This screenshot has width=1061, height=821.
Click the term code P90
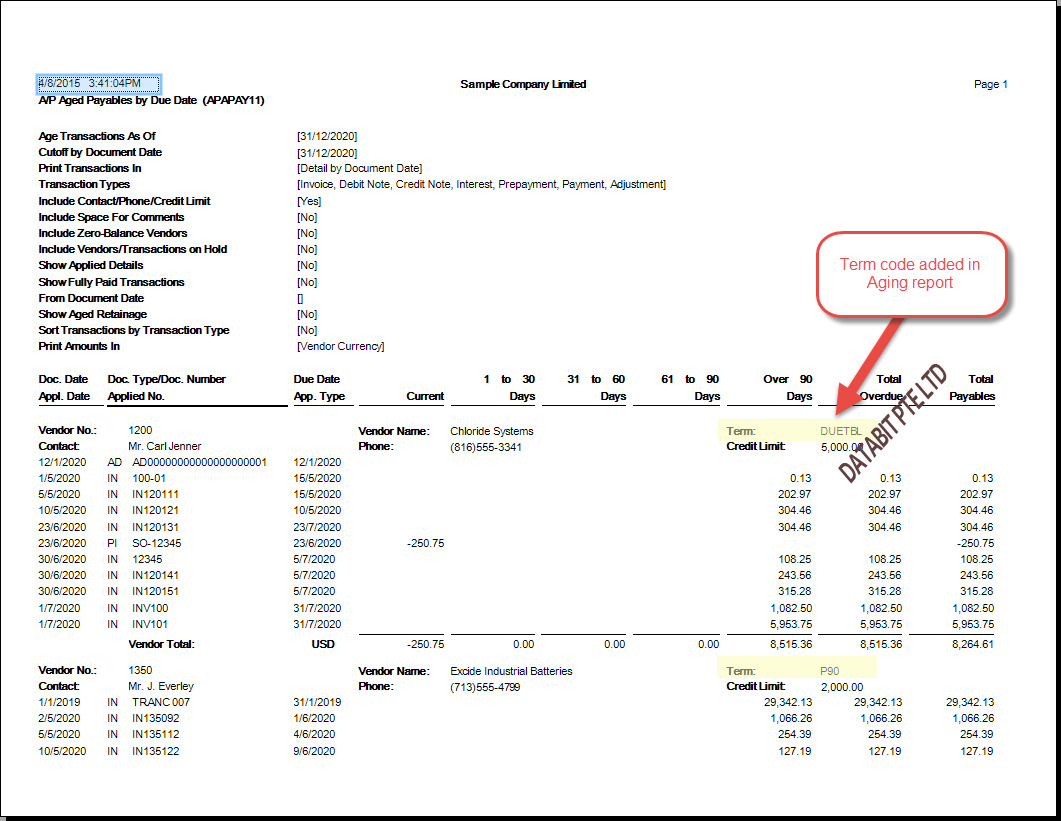[830, 671]
